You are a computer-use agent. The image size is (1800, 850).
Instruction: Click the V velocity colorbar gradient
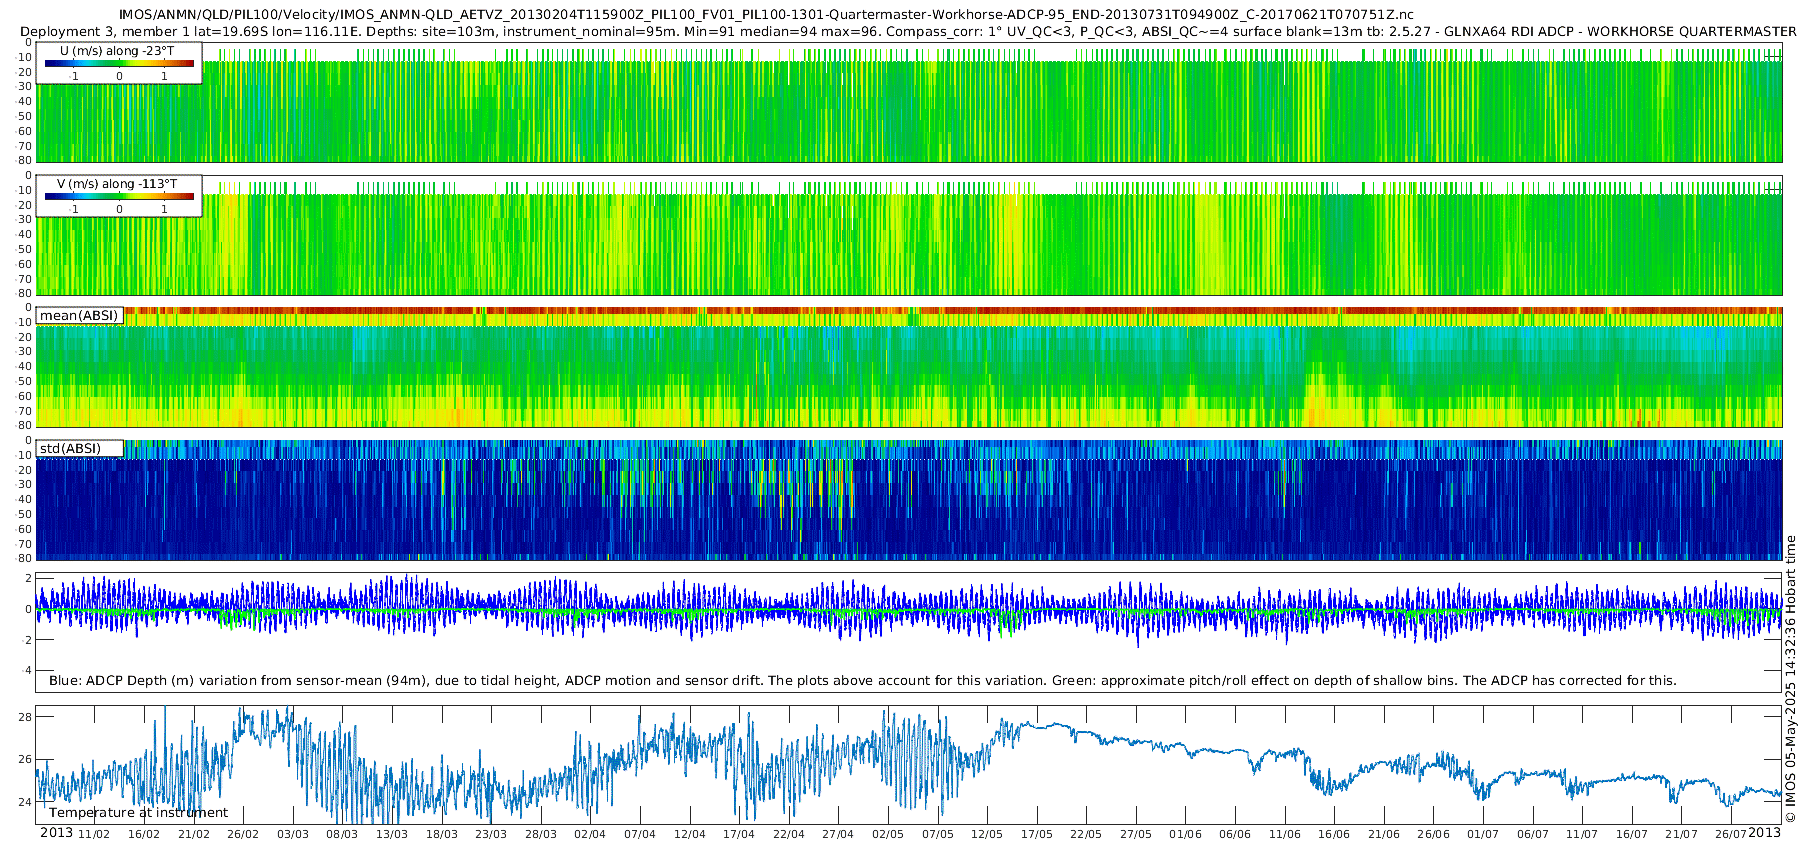point(119,197)
